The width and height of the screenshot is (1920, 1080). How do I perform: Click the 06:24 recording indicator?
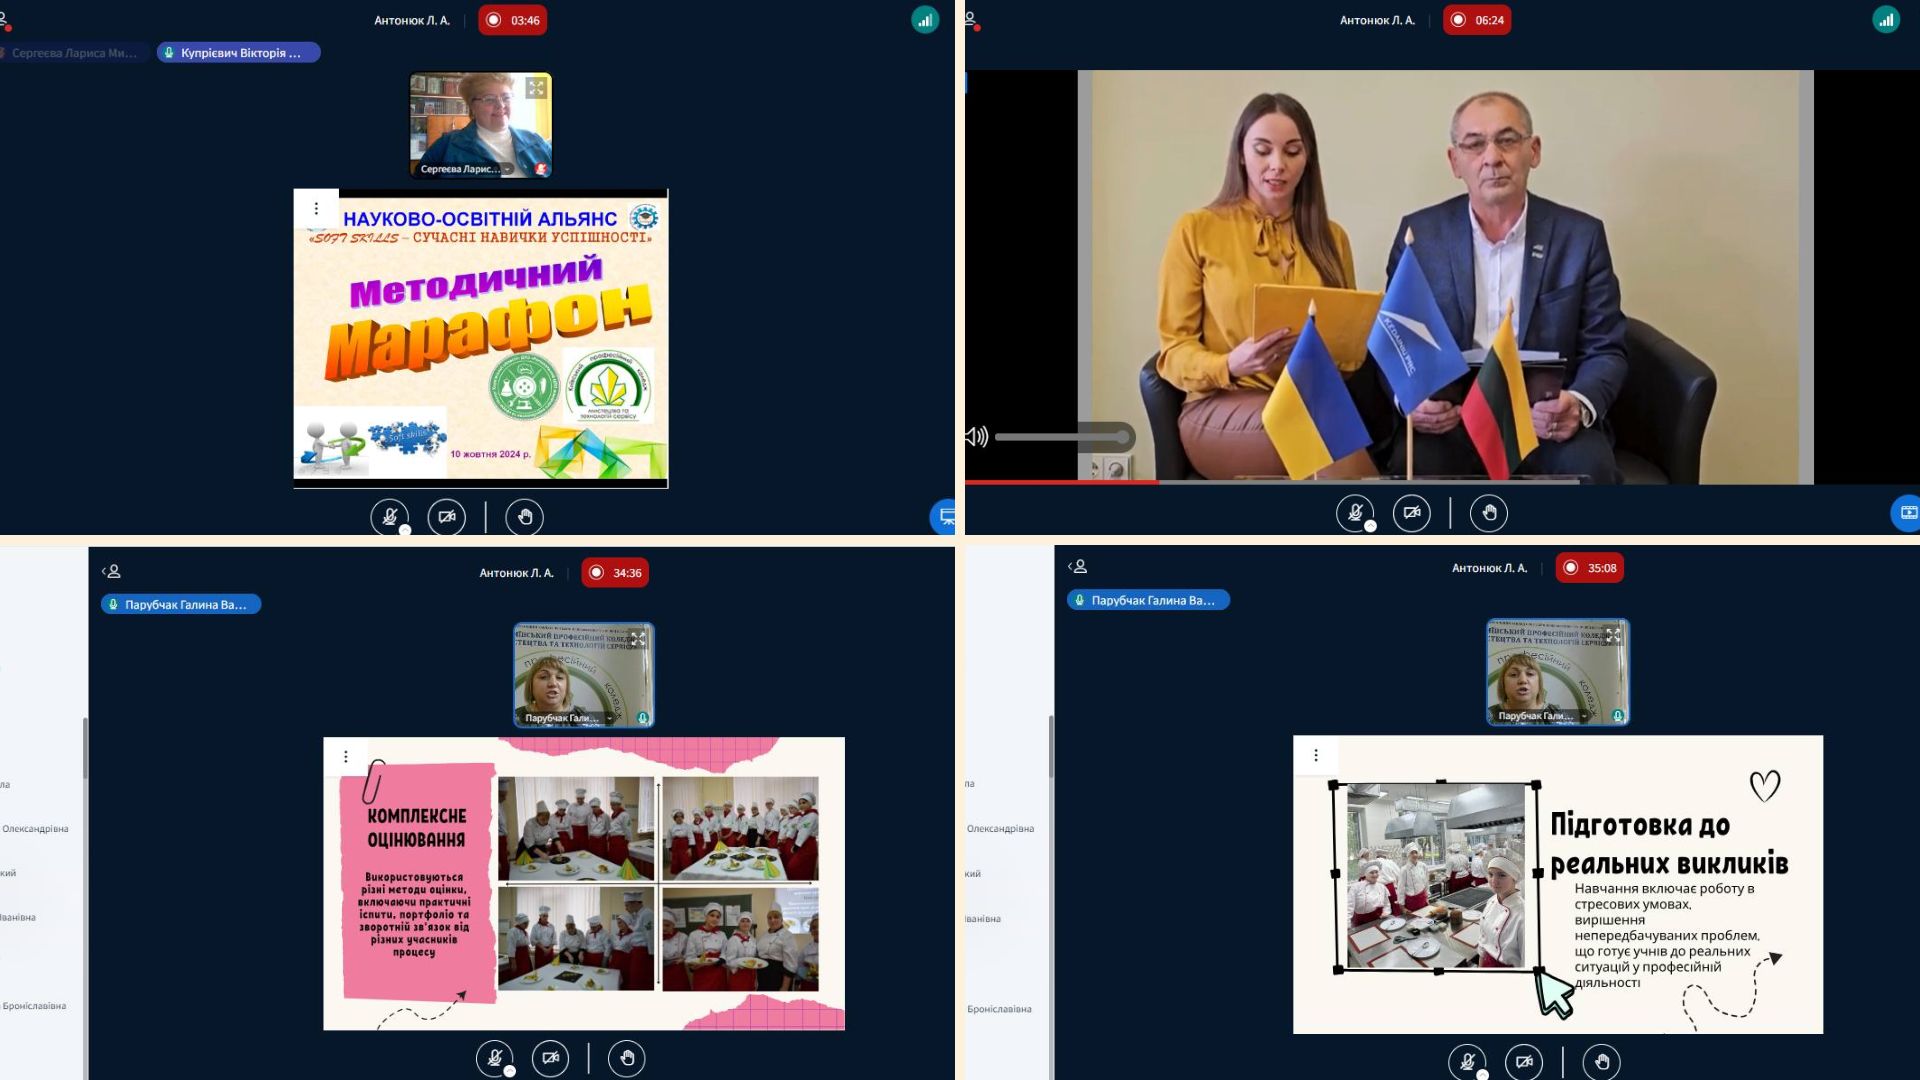click(x=1476, y=20)
